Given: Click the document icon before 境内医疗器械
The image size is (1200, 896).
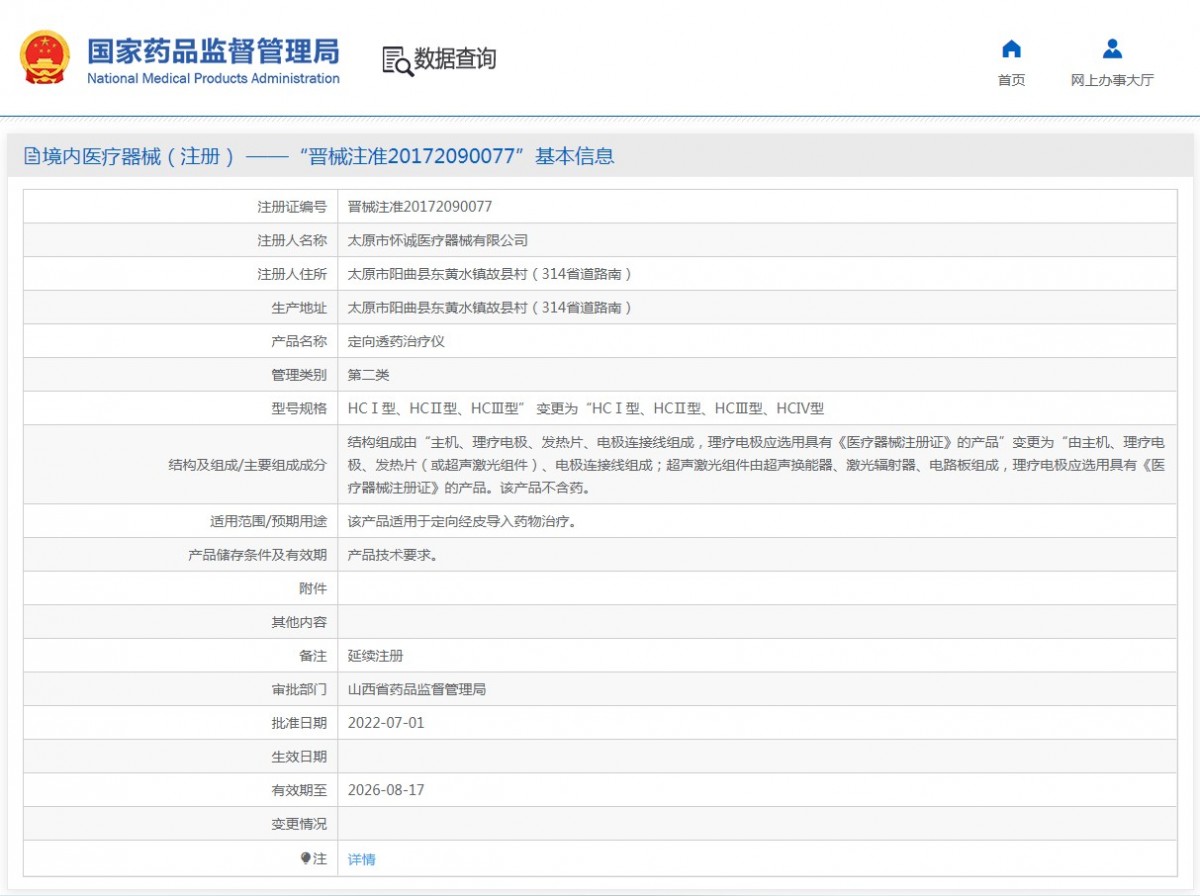Looking at the screenshot, I should click(32, 157).
